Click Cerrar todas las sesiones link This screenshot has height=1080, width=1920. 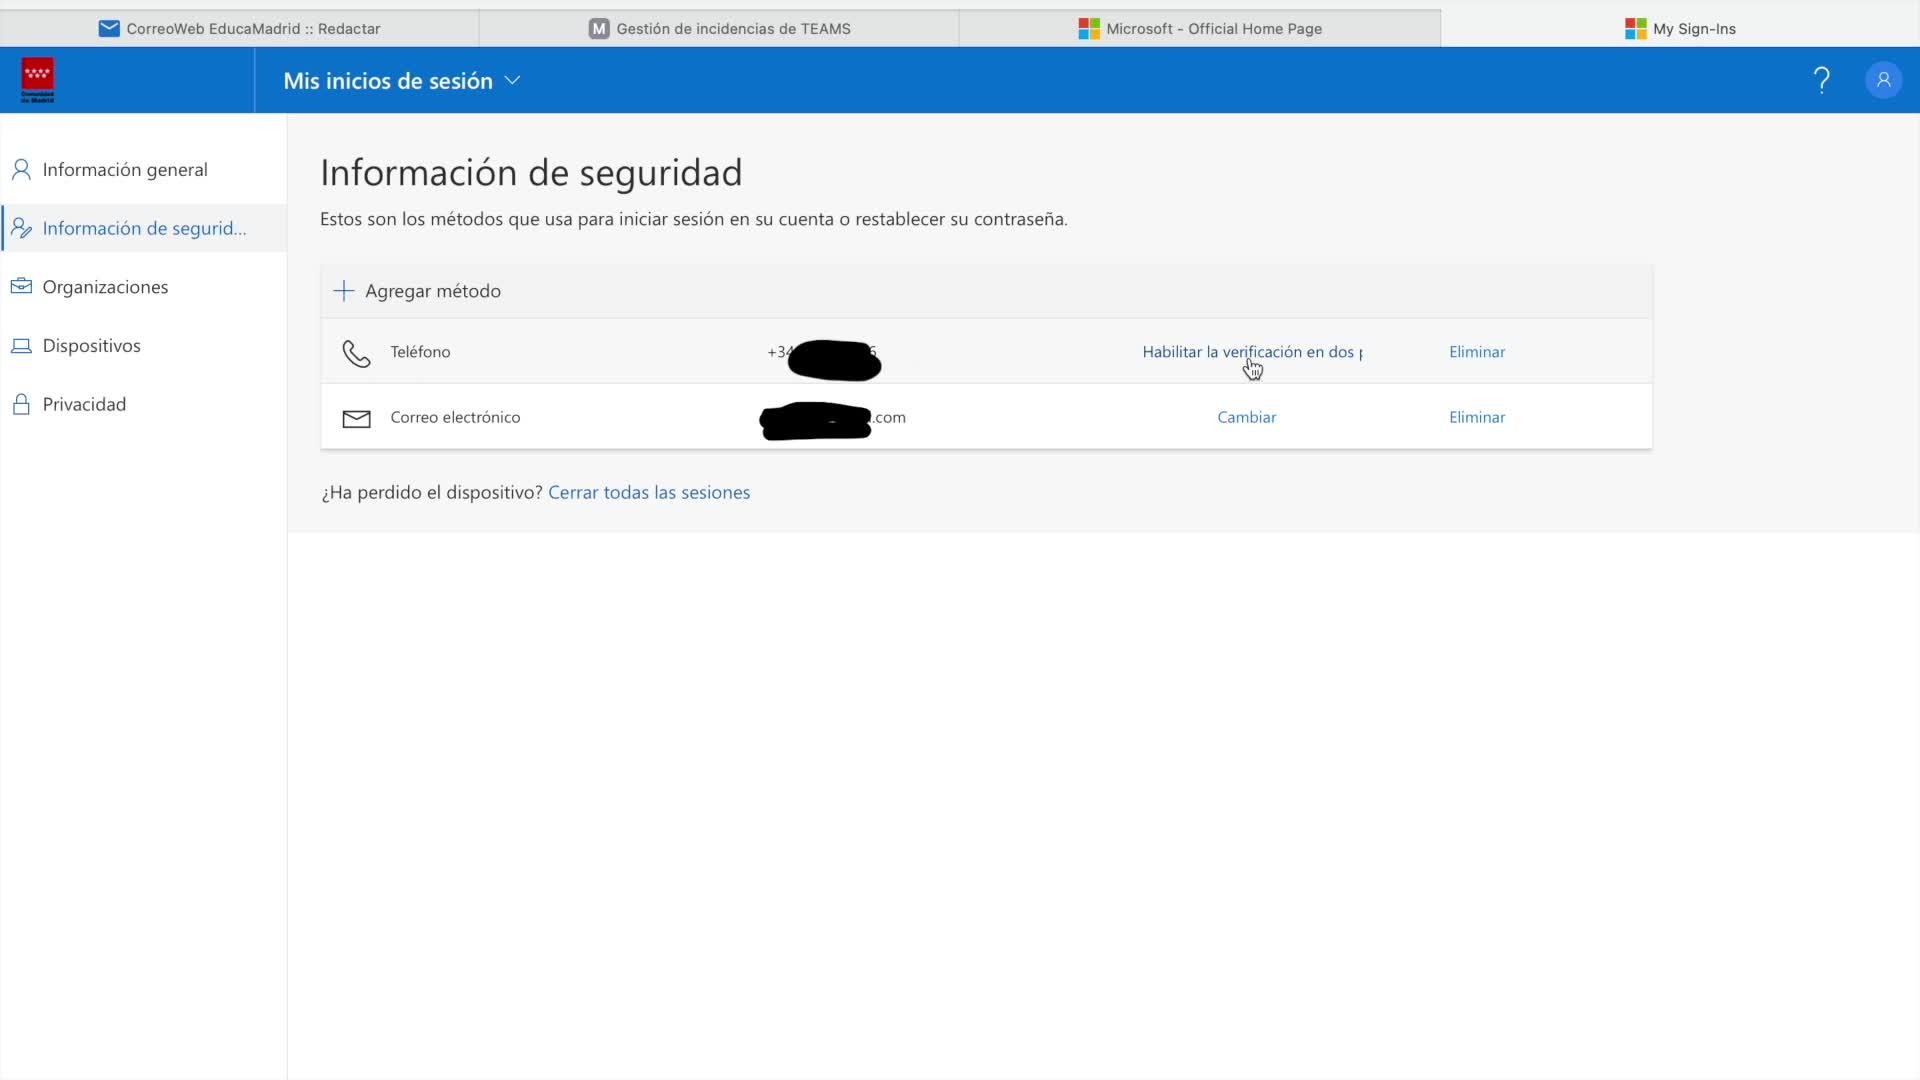point(648,492)
